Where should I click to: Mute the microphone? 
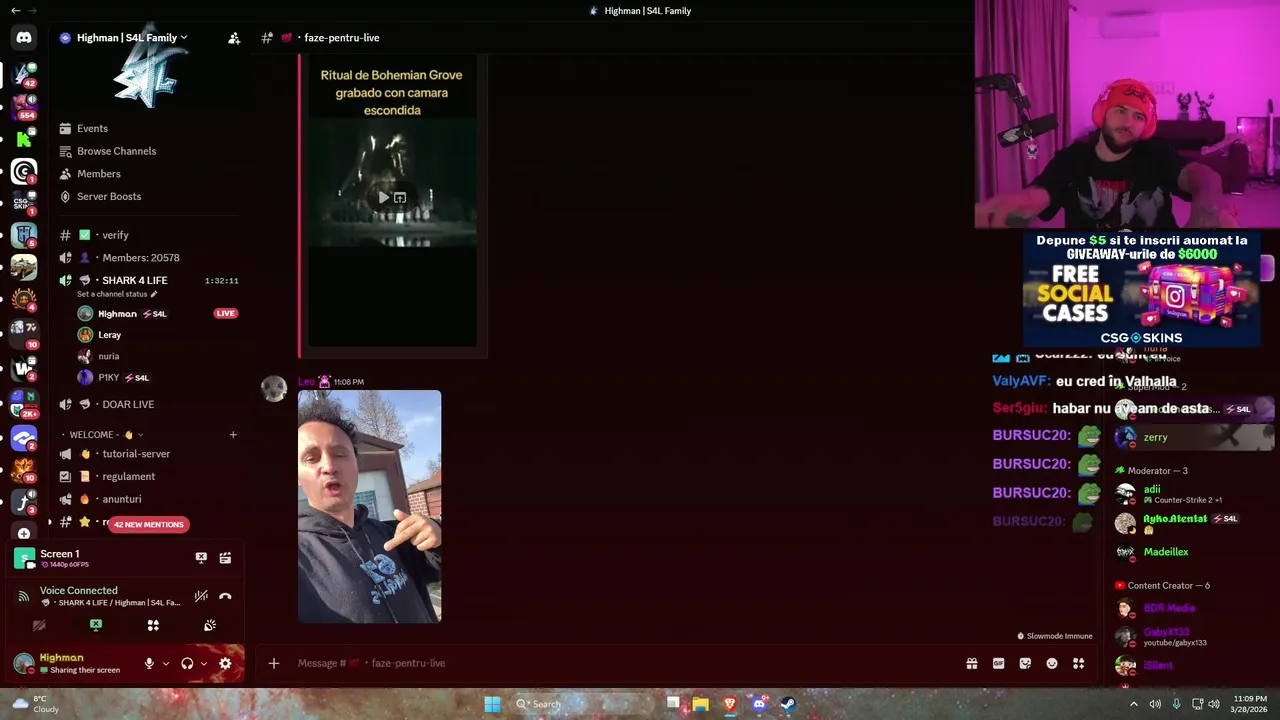coord(149,663)
